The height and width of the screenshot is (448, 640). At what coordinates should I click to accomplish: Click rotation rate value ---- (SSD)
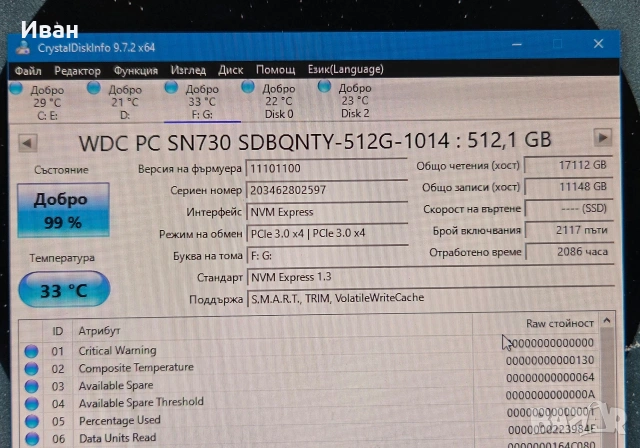click(569, 208)
